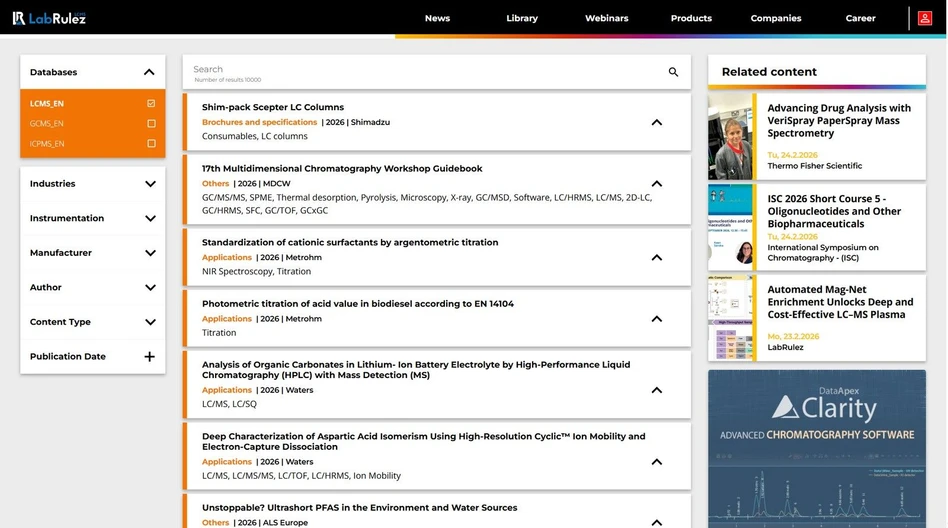This screenshot has height=528, width=948.
Task: Open Advancing Drug Analysis with VeriSpray article
Action: click(x=838, y=120)
